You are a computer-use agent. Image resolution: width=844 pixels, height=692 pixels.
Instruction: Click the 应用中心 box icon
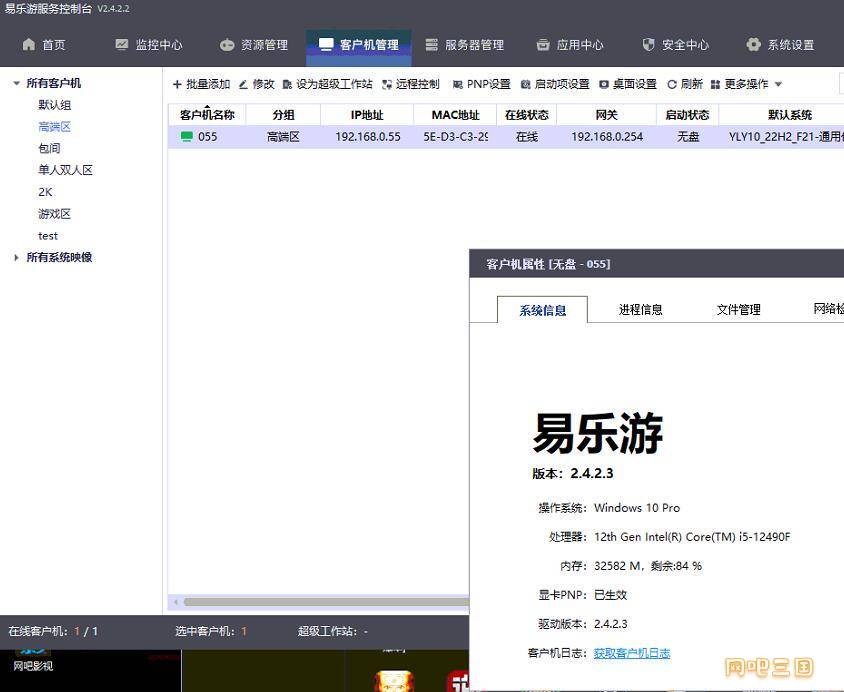(543, 45)
